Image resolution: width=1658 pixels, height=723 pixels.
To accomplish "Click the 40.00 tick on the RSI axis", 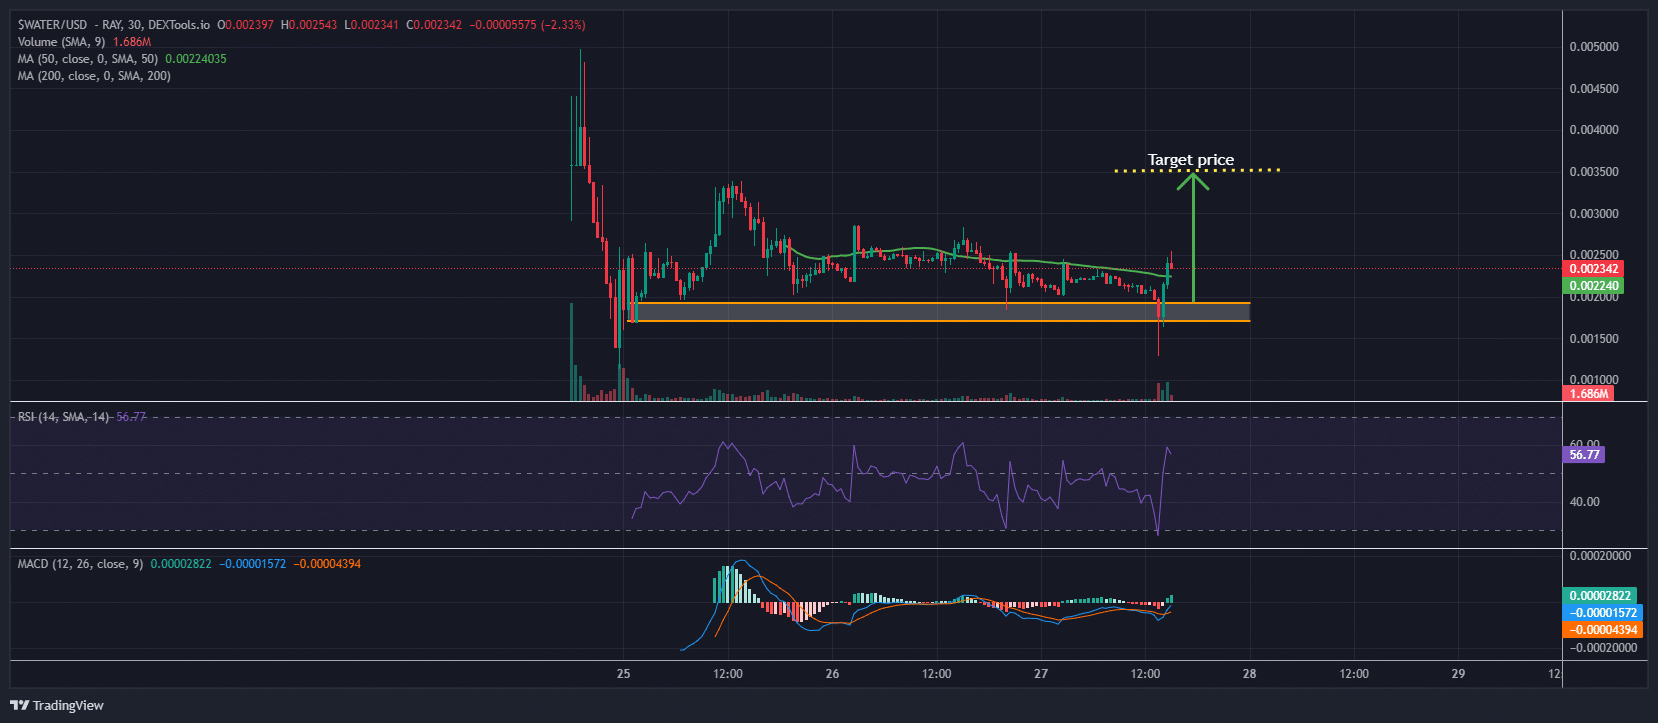I will (1585, 502).
